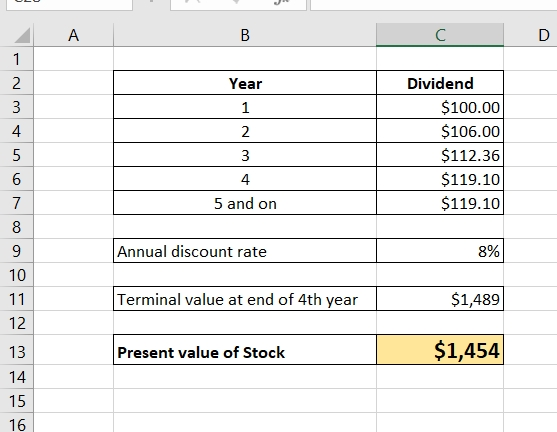
Task: Select row 13 header
Action: click(x=17, y=350)
